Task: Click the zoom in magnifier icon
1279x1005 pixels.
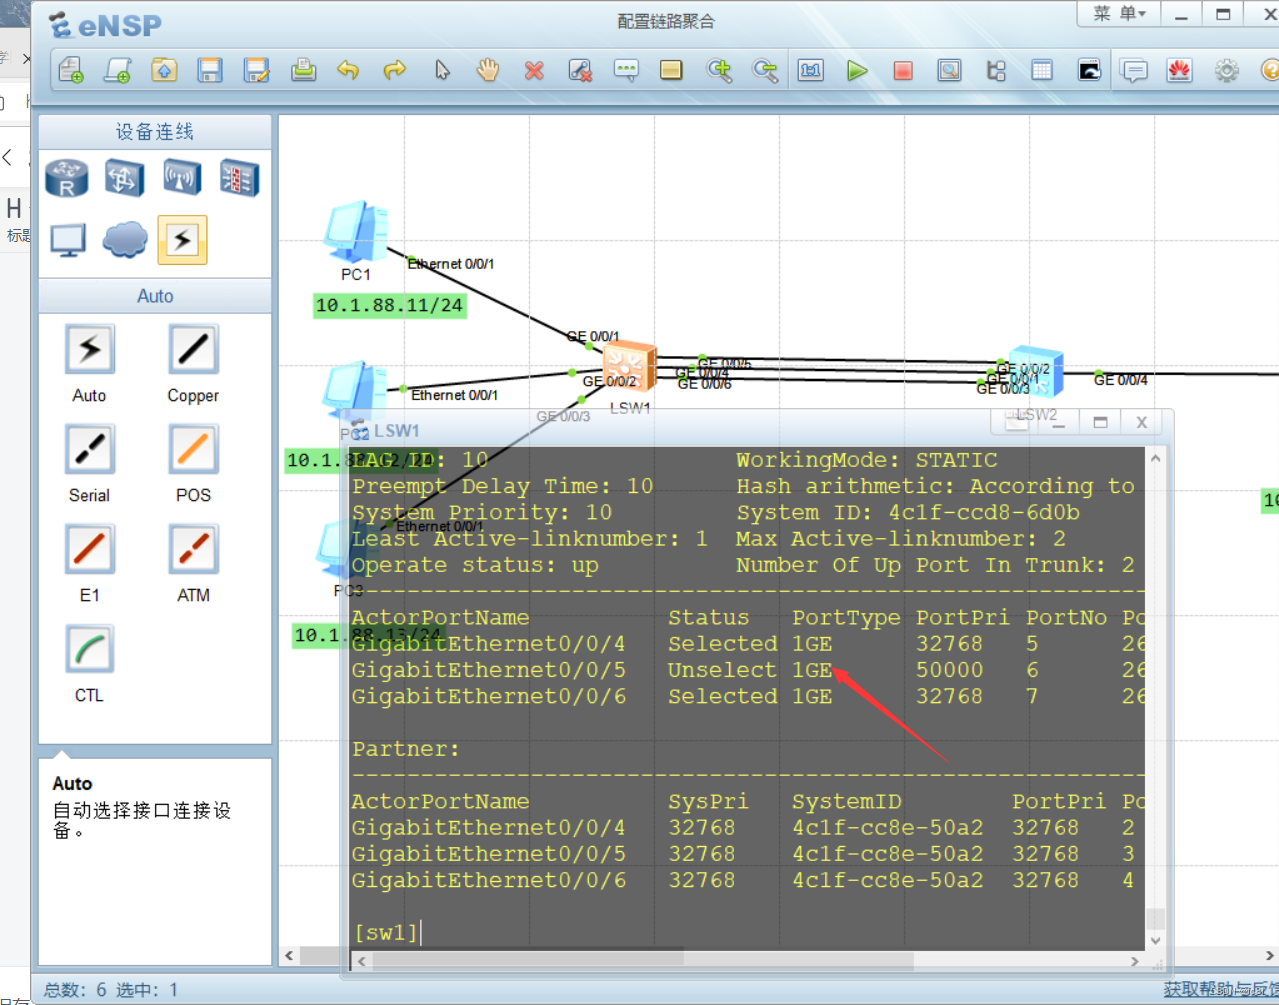Action: pos(719,70)
